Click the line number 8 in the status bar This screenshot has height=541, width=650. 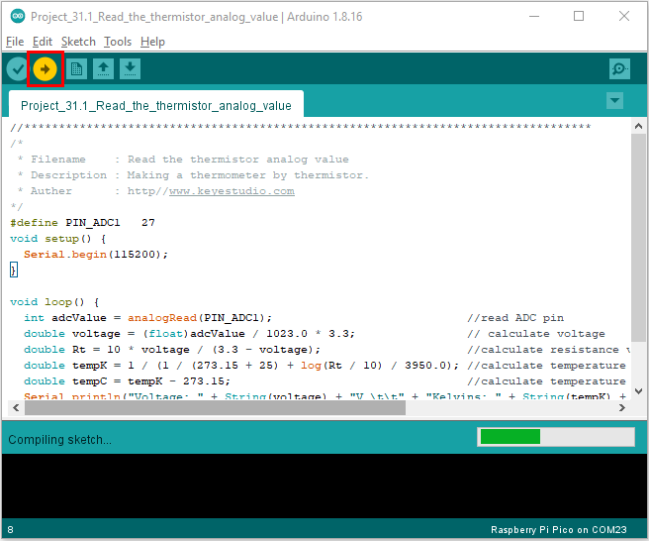tap(10, 529)
